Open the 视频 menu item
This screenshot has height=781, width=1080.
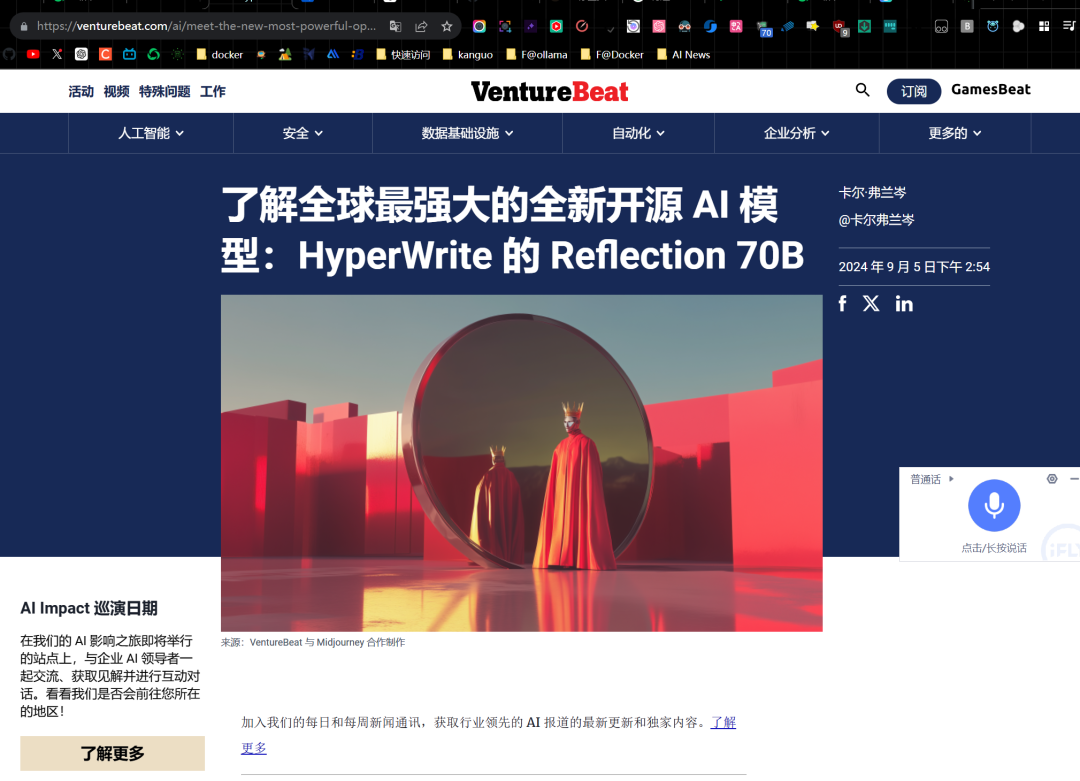pos(116,90)
